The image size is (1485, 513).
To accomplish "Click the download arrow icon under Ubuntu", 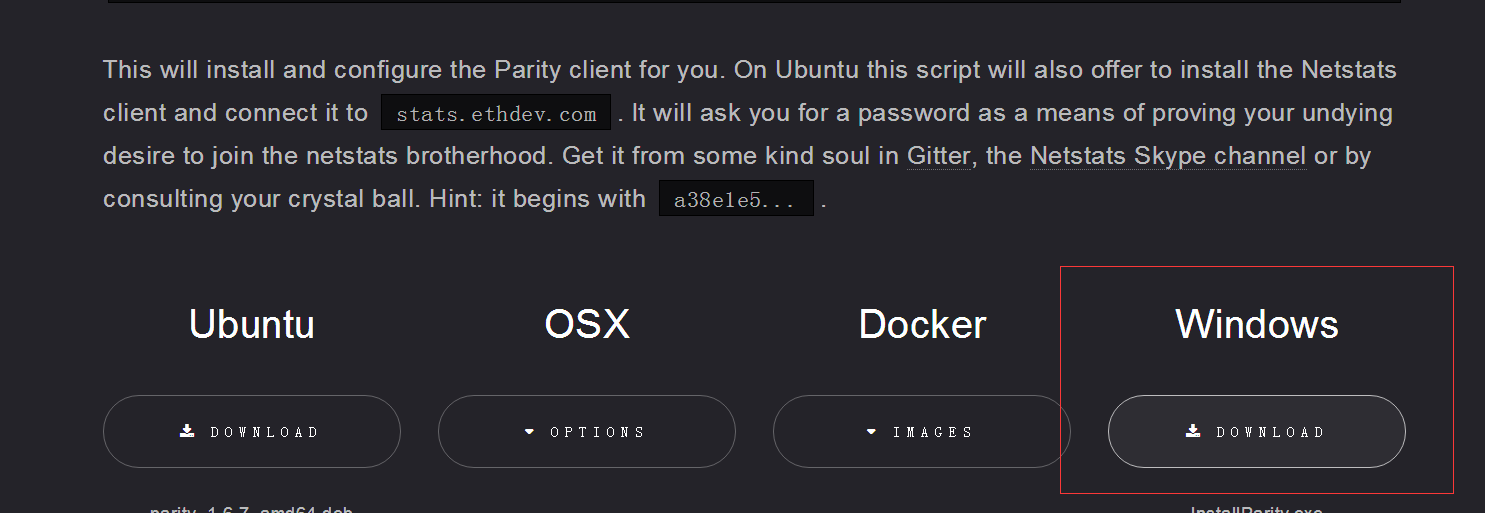I will tap(187, 431).
